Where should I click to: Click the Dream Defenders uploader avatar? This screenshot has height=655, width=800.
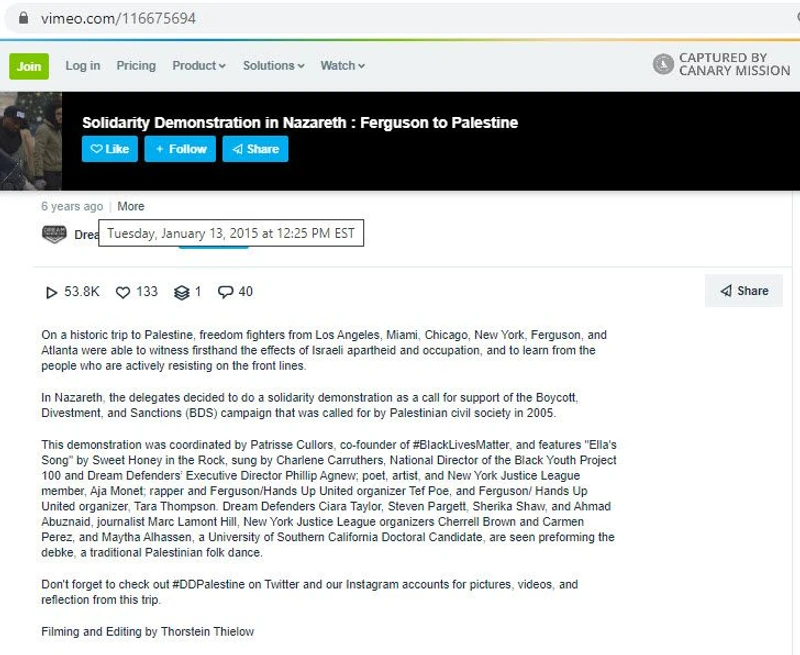(x=54, y=234)
